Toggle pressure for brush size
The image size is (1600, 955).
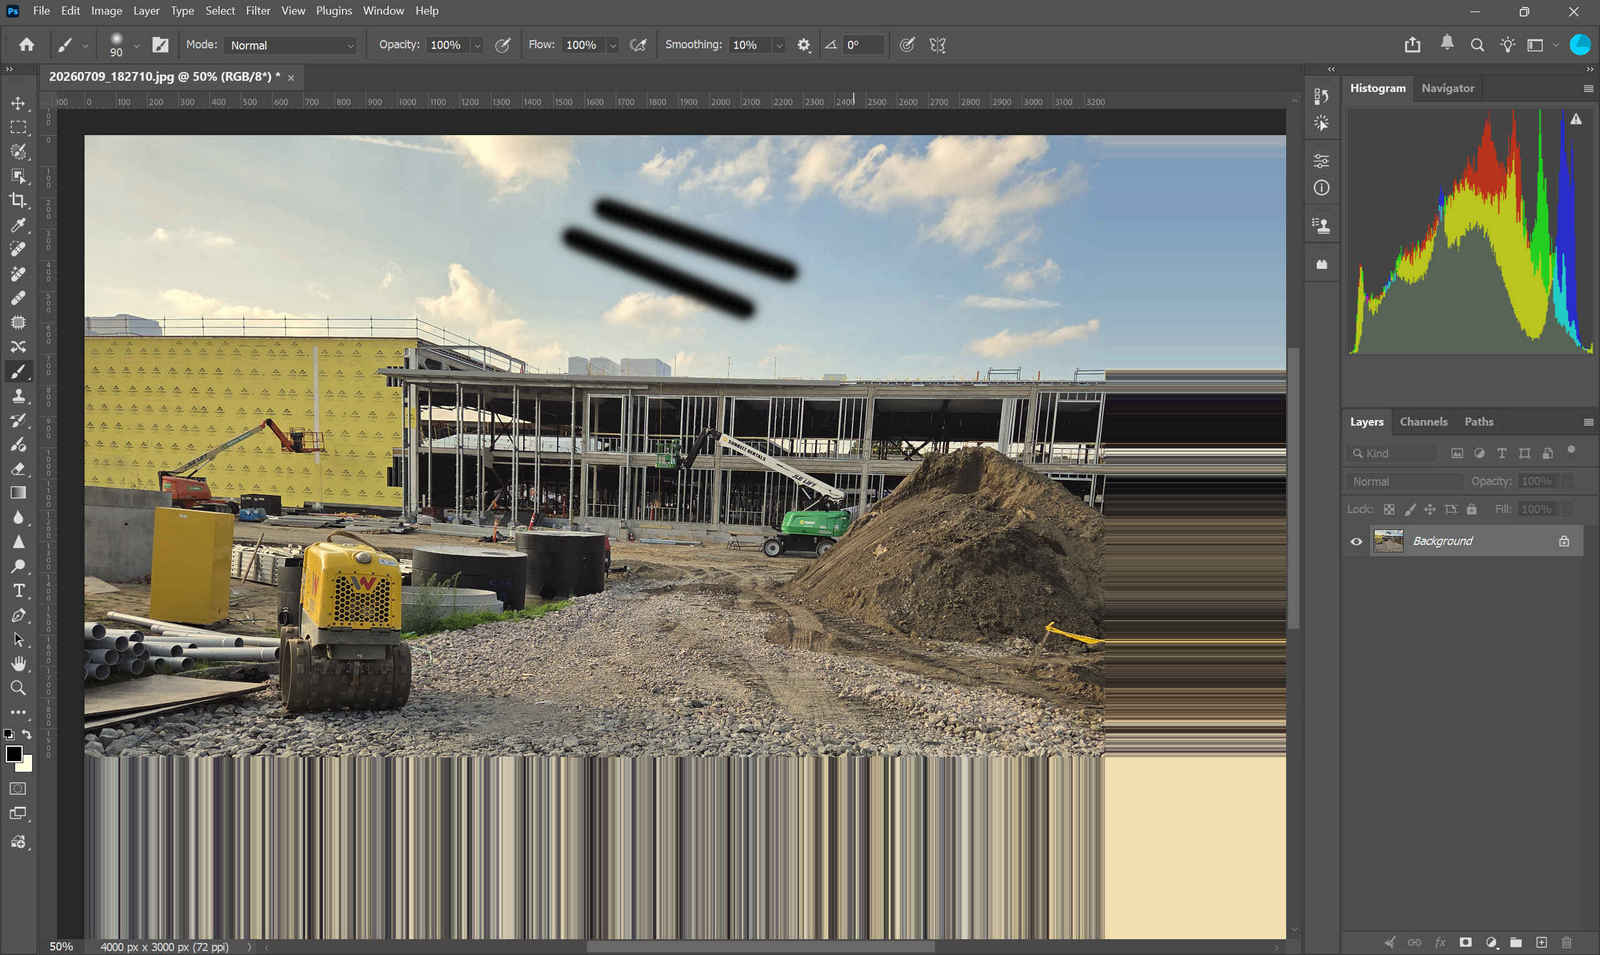pyautogui.click(x=907, y=45)
